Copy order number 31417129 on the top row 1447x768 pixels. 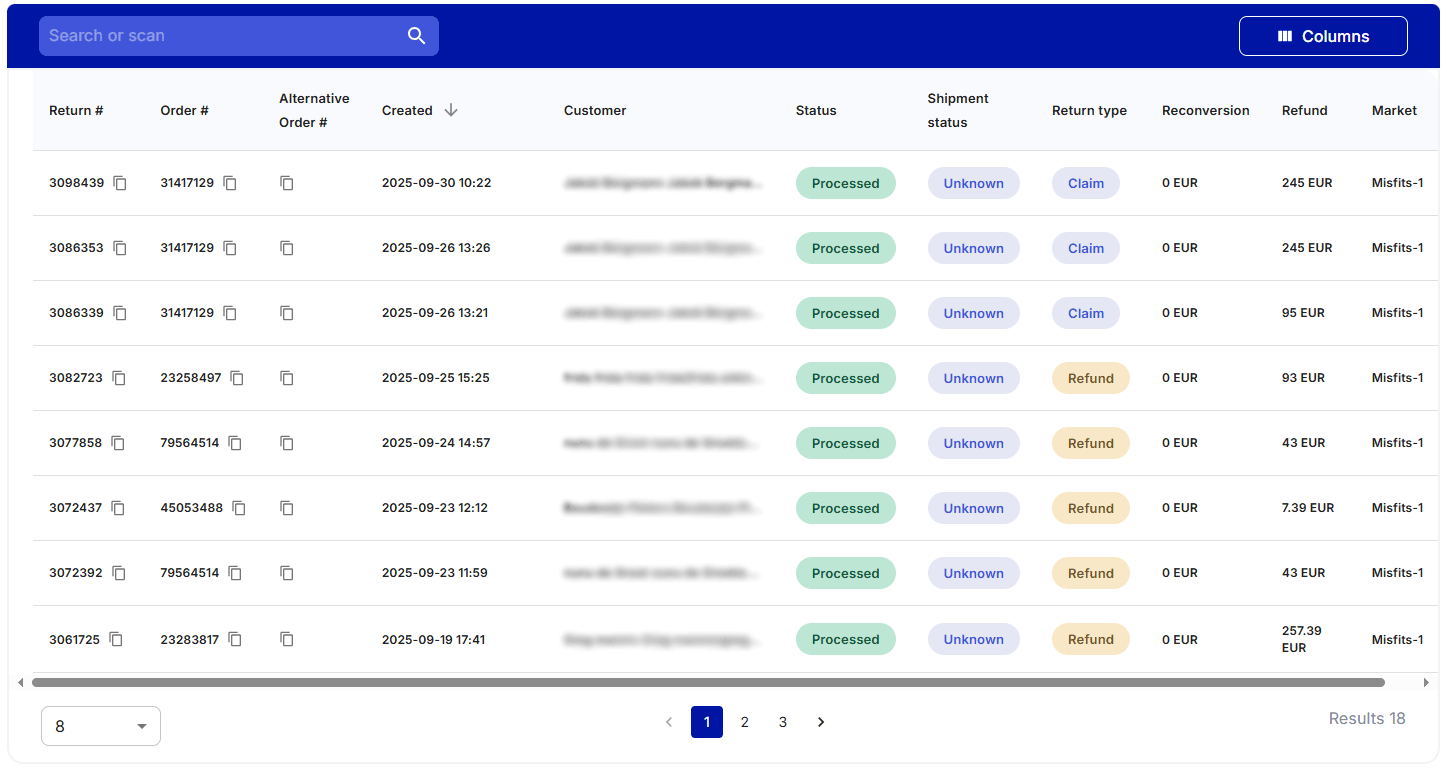point(230,183)
